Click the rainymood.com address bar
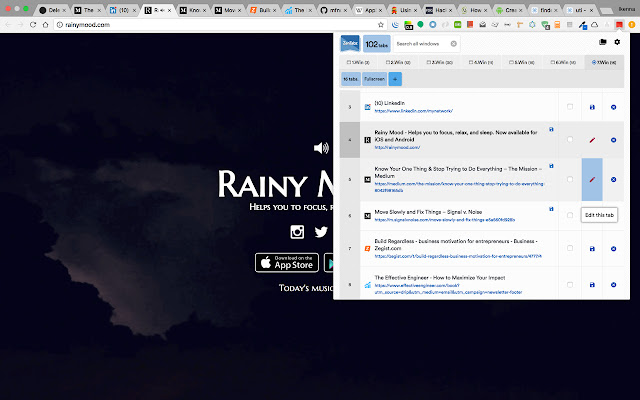Screen dimensions: 640x400 coord(216,25)
